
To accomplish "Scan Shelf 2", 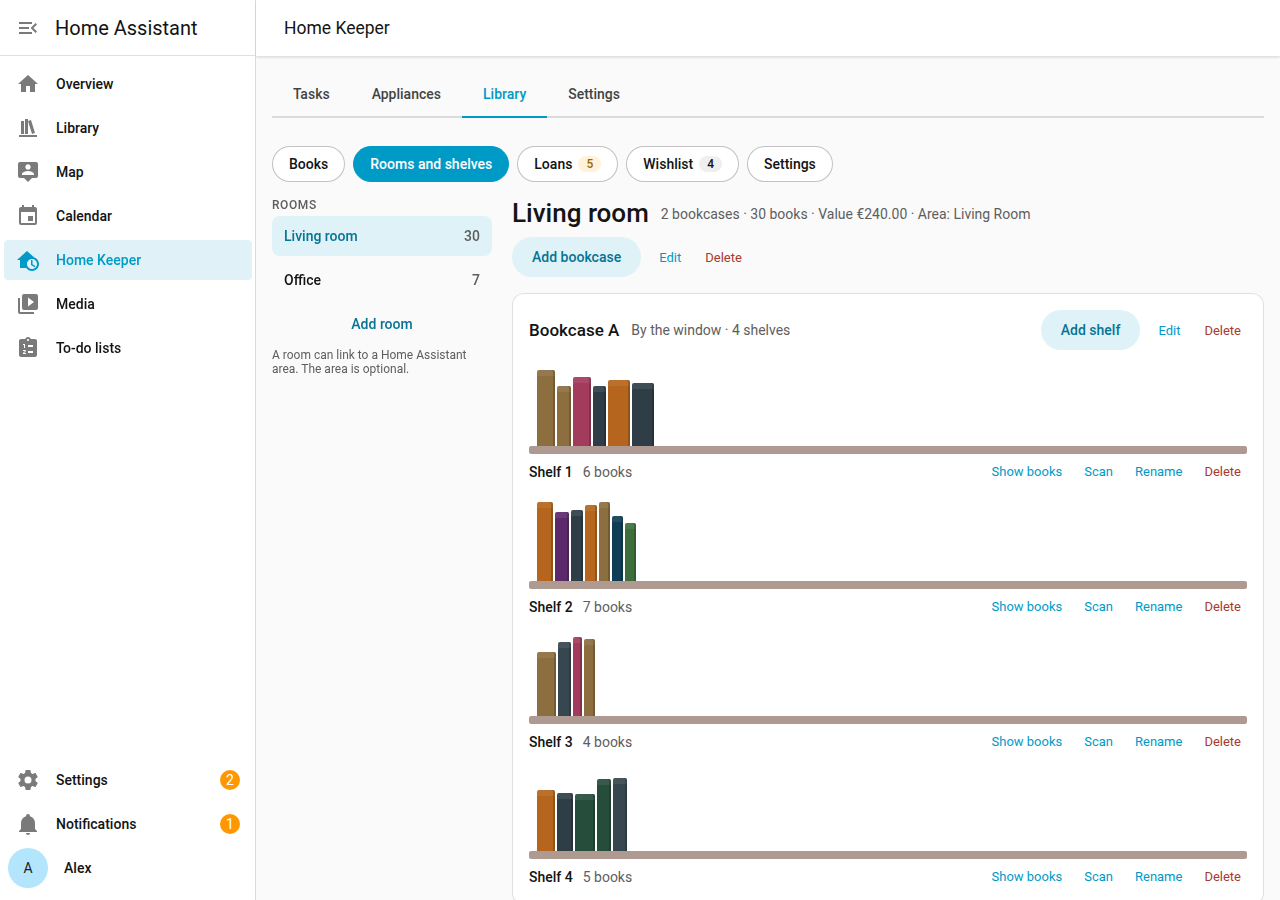I will [x=1098, y=607].
